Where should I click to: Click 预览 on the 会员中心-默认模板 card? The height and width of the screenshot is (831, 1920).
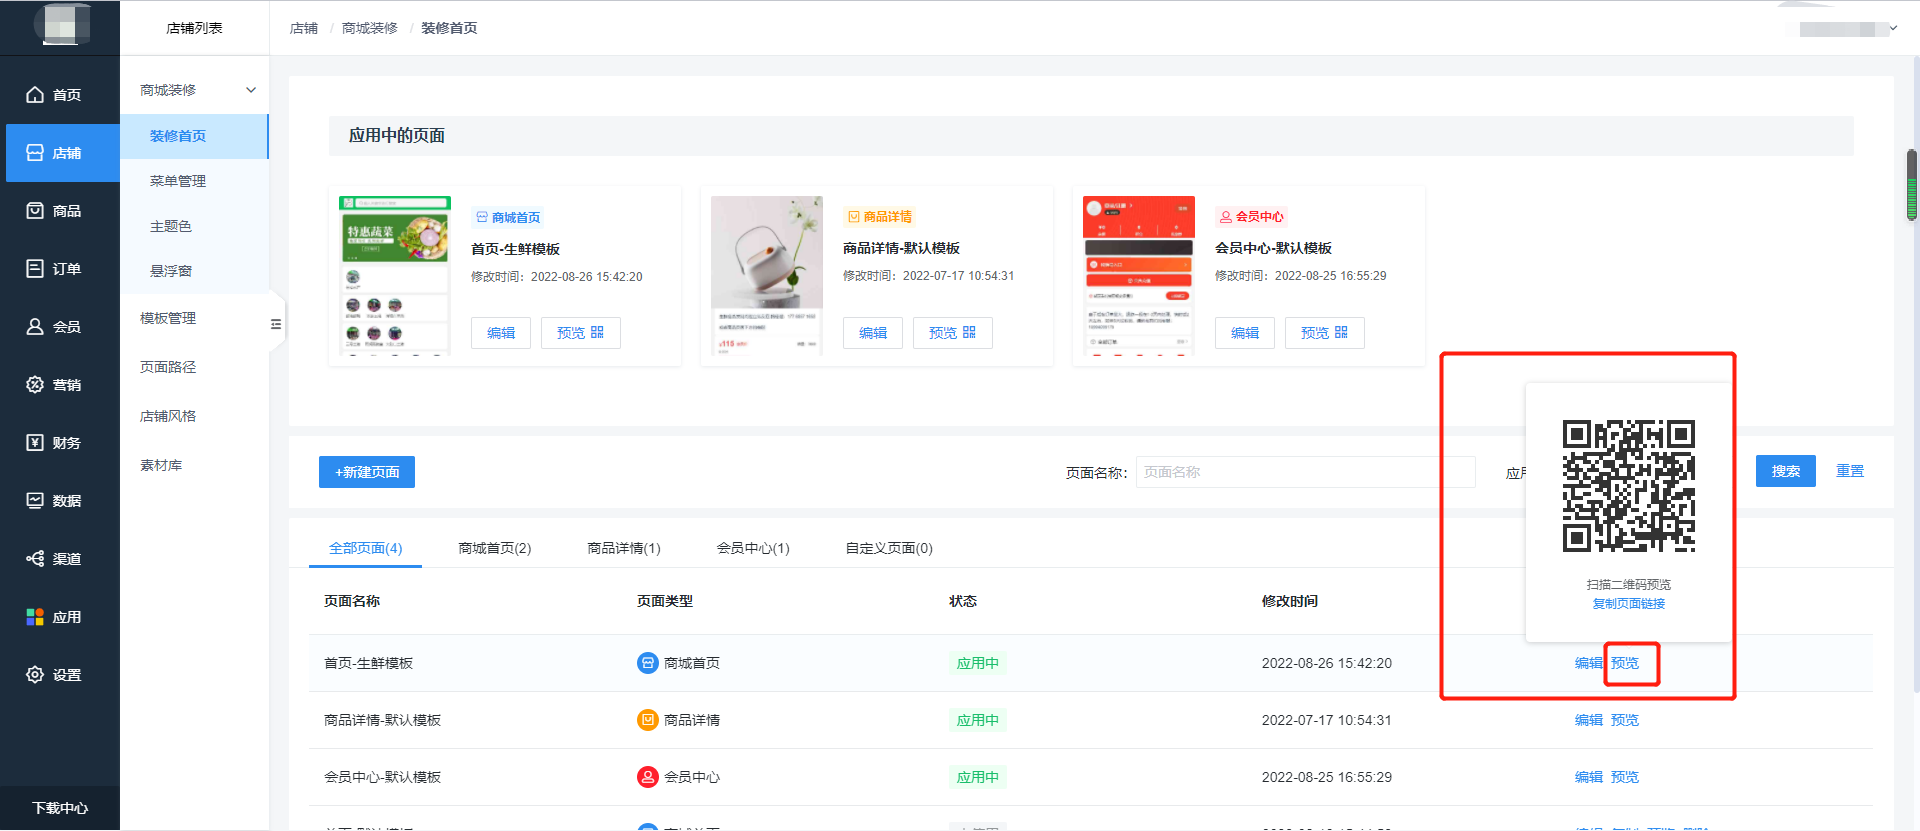click(1325, 333)
